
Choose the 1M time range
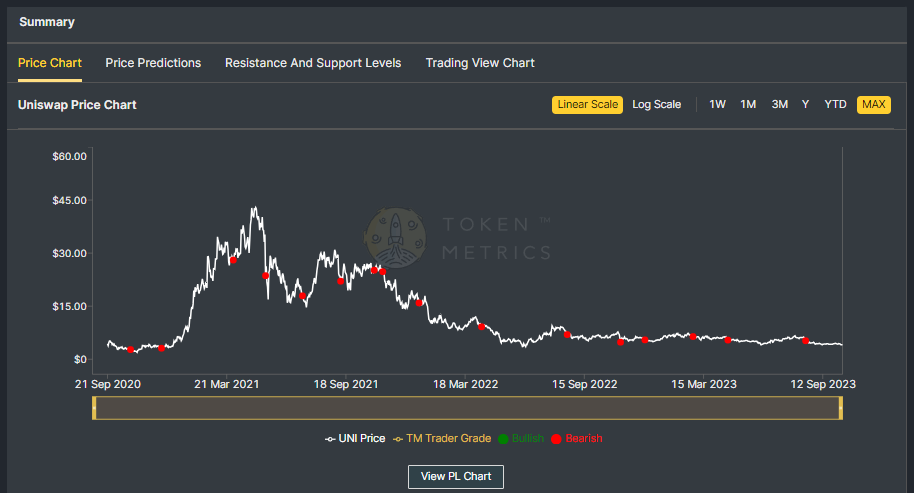coord(748,105)
